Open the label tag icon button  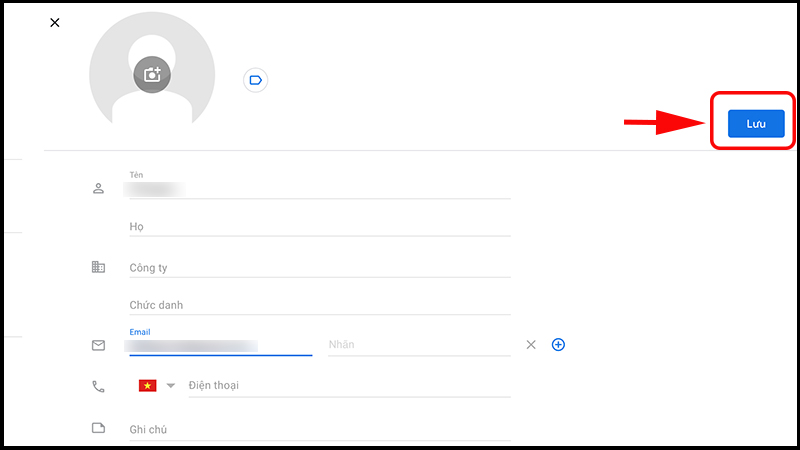[x=256, y=80]
